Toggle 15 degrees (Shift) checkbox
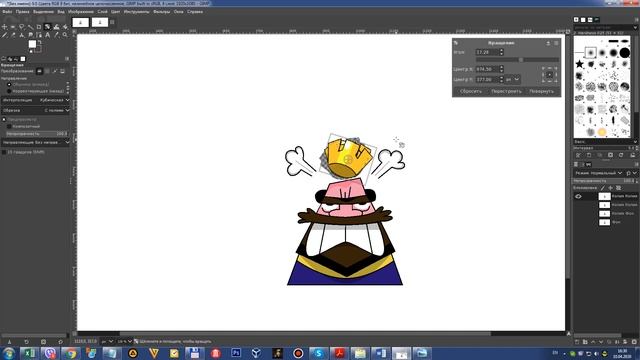Image resolution: width=640 pixels, height=360 pixels. (4, 152)
